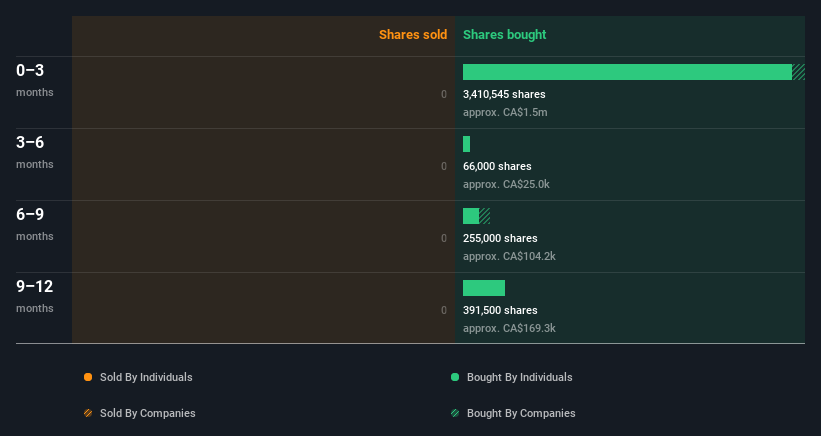
Task: Click the solid green bar for 0–3 months
Action: click(627, 72)
